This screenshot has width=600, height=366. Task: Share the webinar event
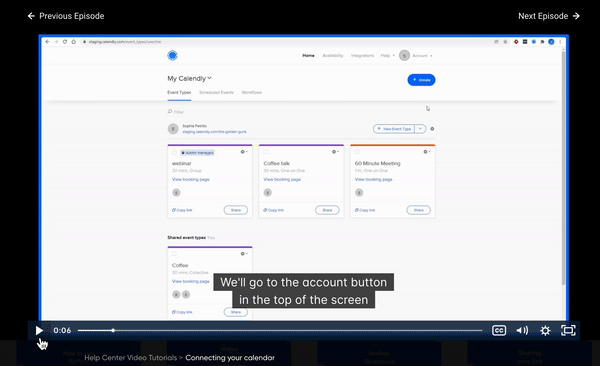[x=236, y=210]
